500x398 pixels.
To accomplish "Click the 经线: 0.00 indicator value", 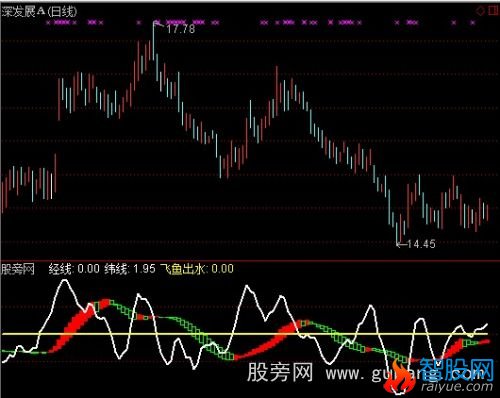I will (74, 269).
